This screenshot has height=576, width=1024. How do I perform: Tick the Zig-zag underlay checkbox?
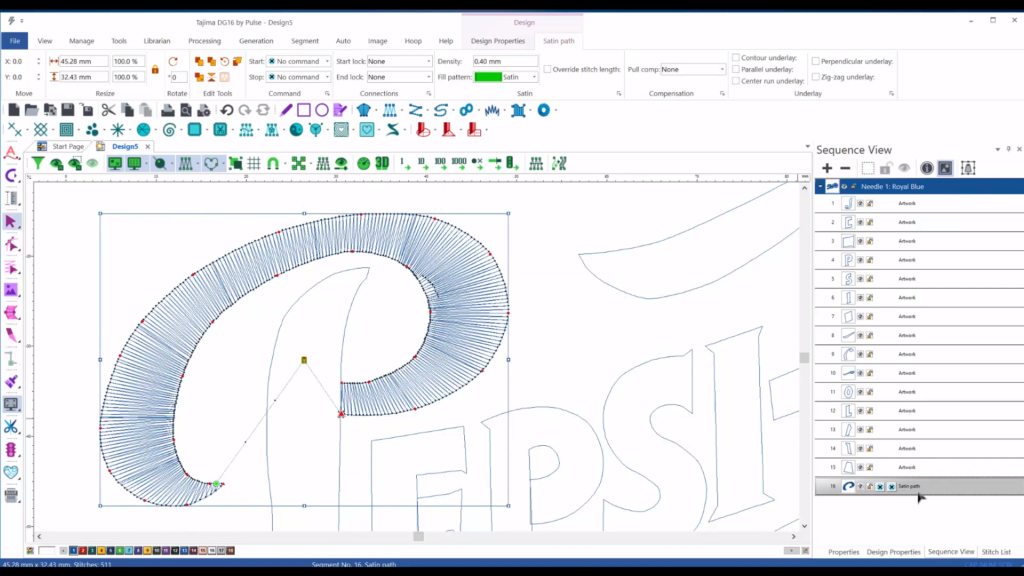pos(816,76)
